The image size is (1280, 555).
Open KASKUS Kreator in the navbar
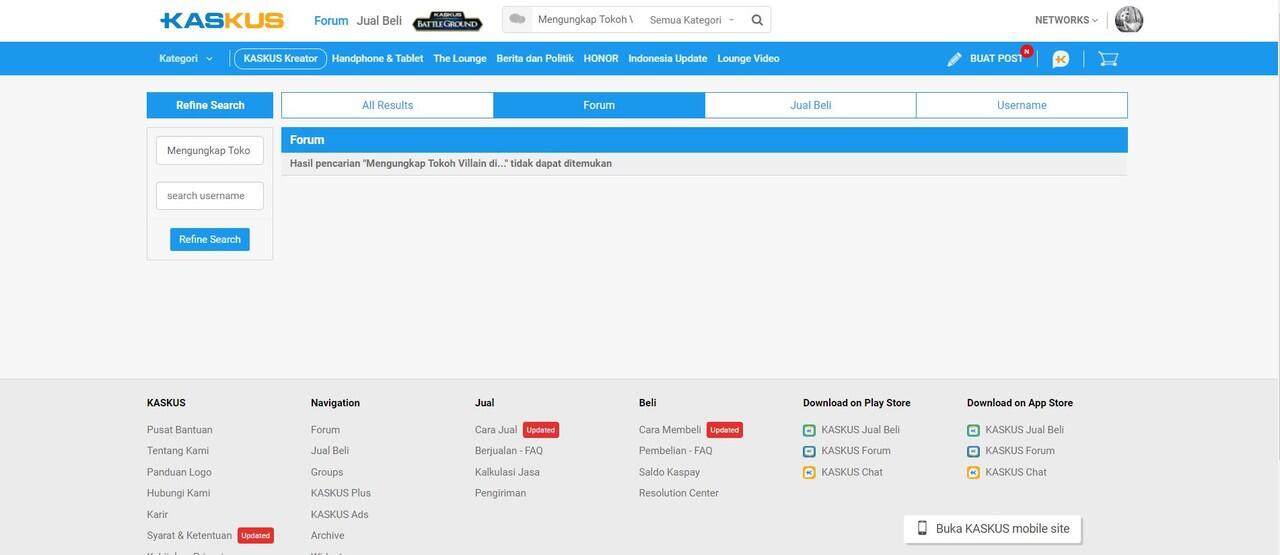(x=280, y=59)
